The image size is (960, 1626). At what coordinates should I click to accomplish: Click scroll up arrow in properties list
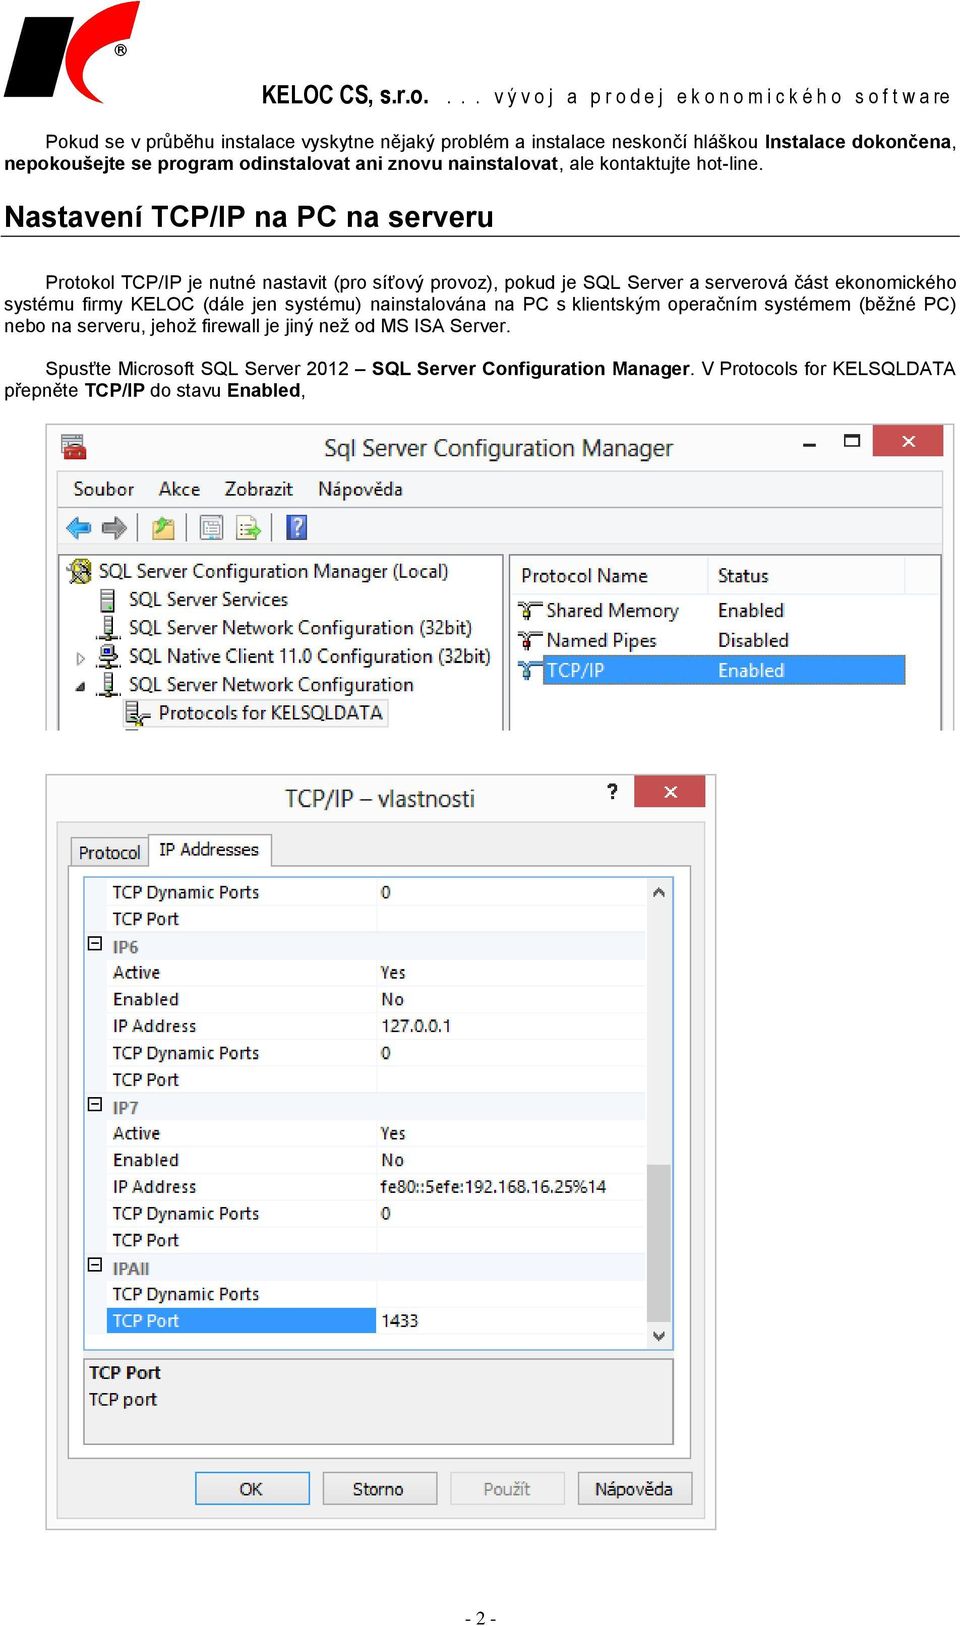coord(659,892)
